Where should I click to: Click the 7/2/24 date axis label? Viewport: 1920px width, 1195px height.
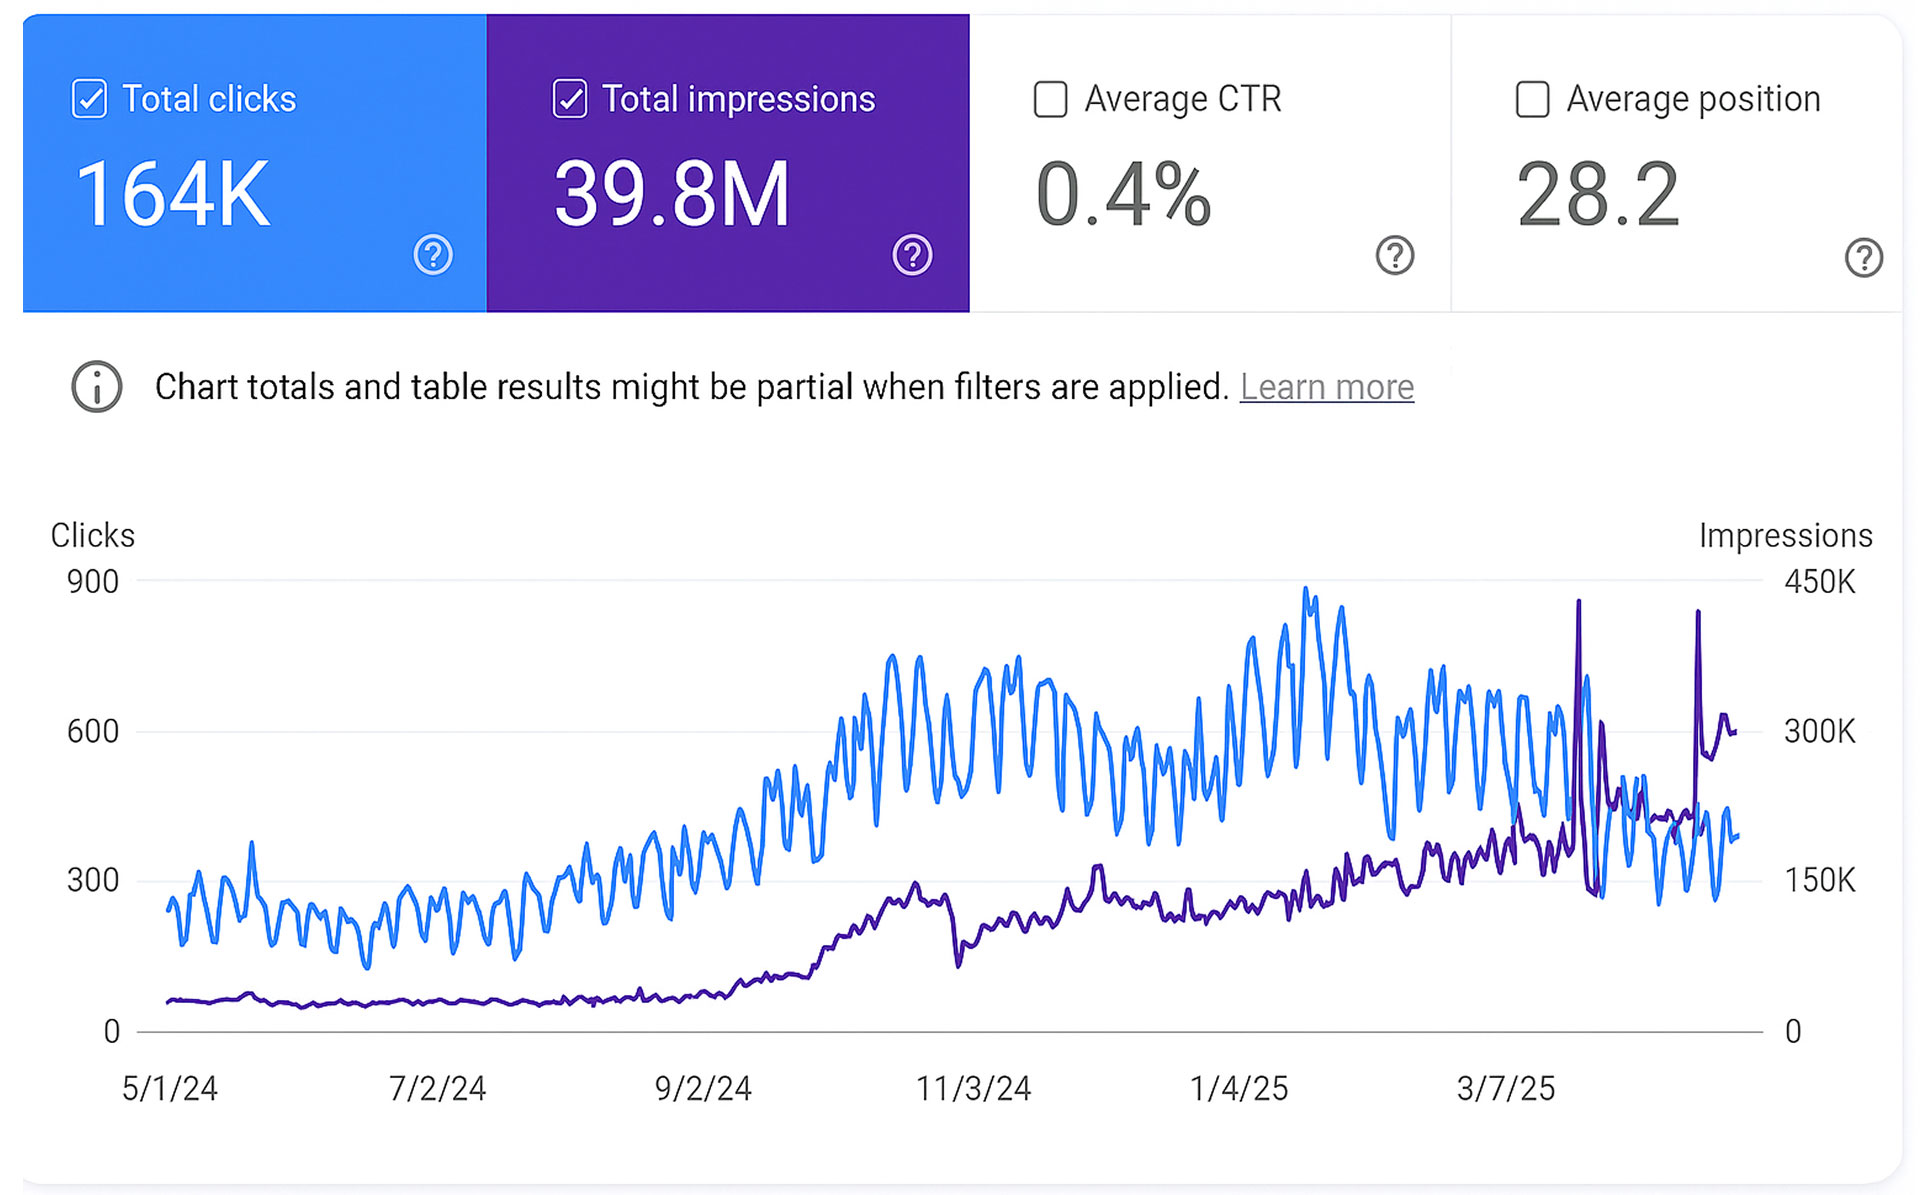[x=437, y=1088]
